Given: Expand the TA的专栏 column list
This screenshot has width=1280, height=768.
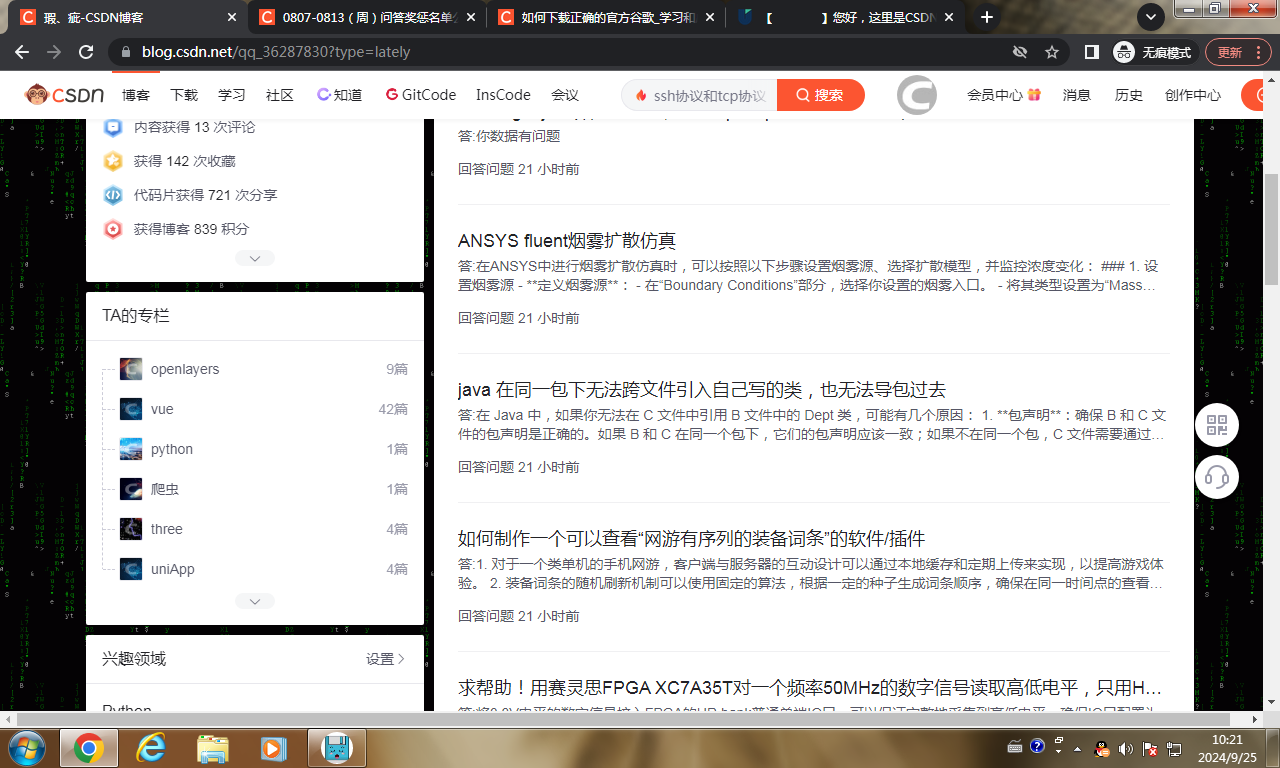Looking at the screenshot, I should coord(255,600).
